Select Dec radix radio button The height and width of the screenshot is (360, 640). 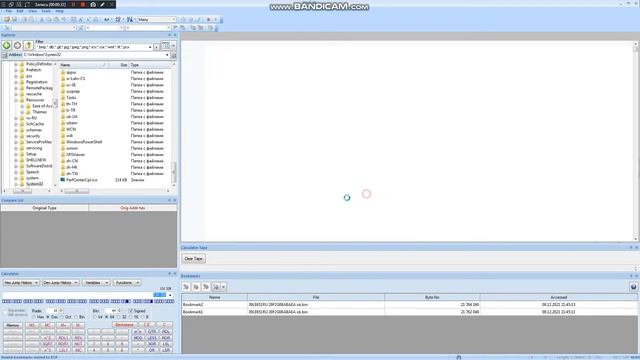pyautogui.click(x=48, y=317)
